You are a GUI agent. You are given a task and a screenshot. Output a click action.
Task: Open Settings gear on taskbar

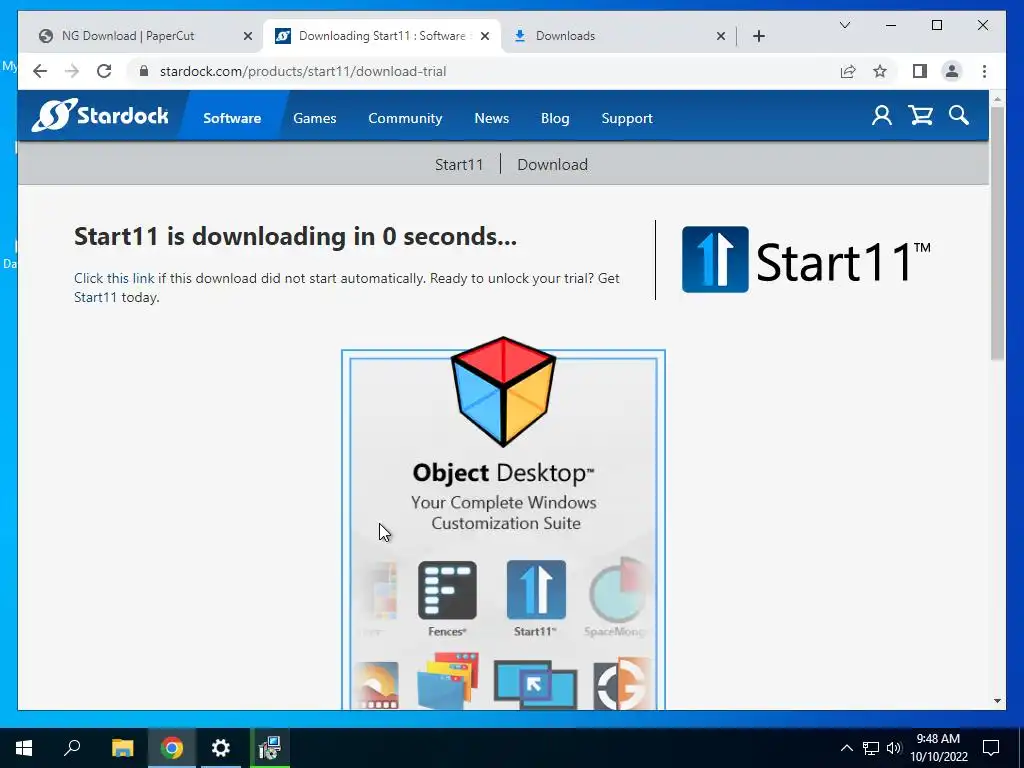(221, 748)
